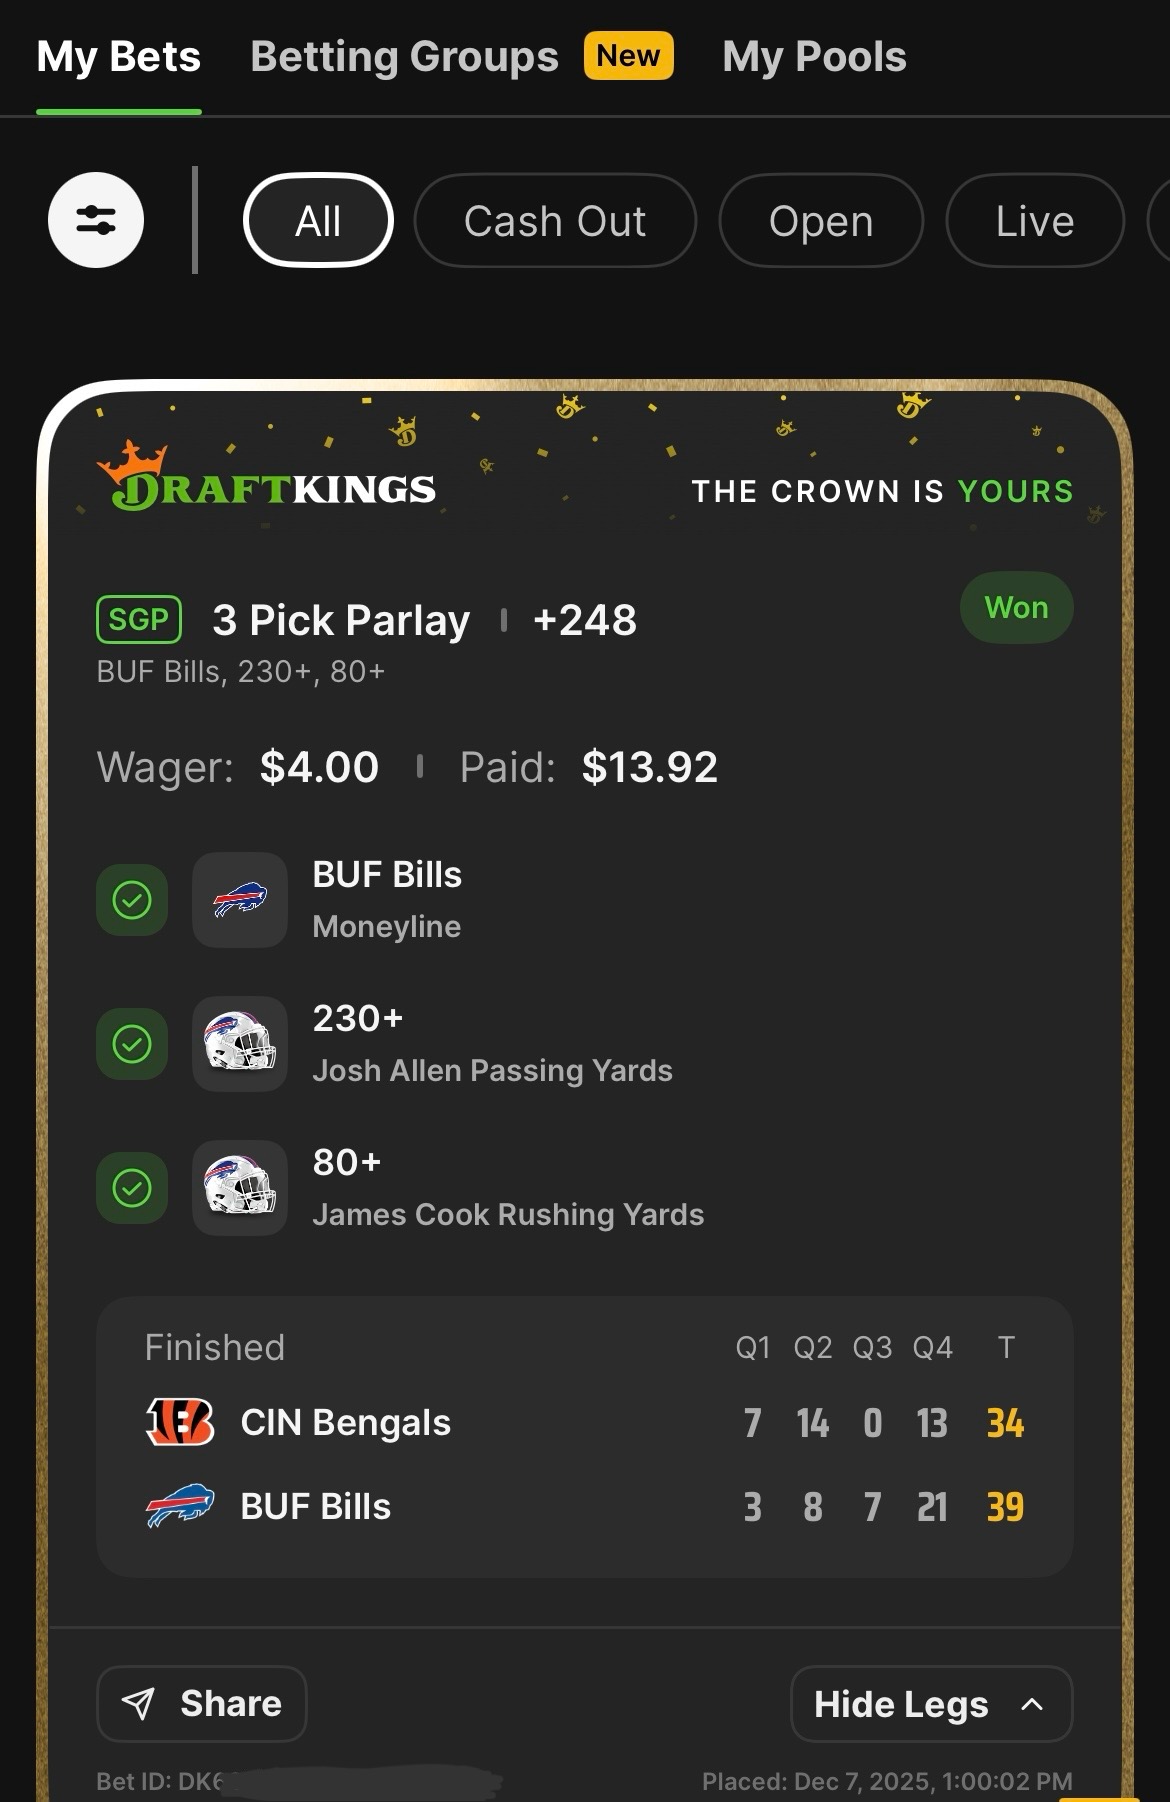Switch to the Betting Groups tab
1170x1802 pixels.
(x=404, y=57)
